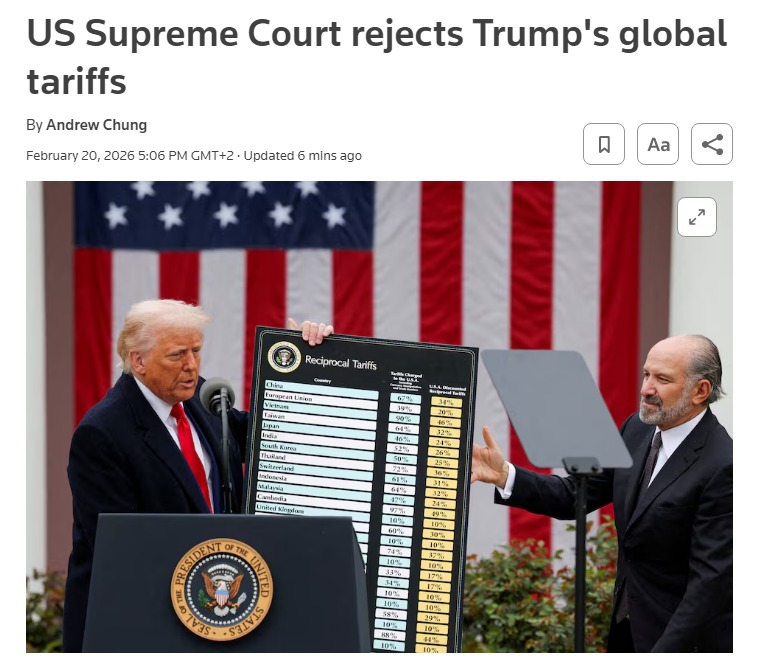Click the word 'By' before the author name

click(34, 125)
